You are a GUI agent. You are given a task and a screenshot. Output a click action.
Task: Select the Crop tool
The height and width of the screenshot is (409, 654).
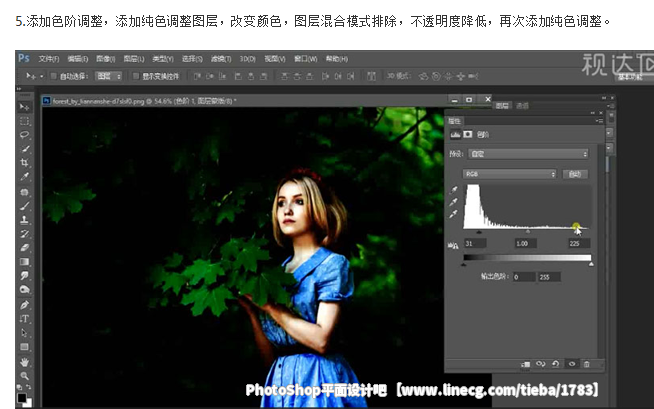click(x=25, y=163)
